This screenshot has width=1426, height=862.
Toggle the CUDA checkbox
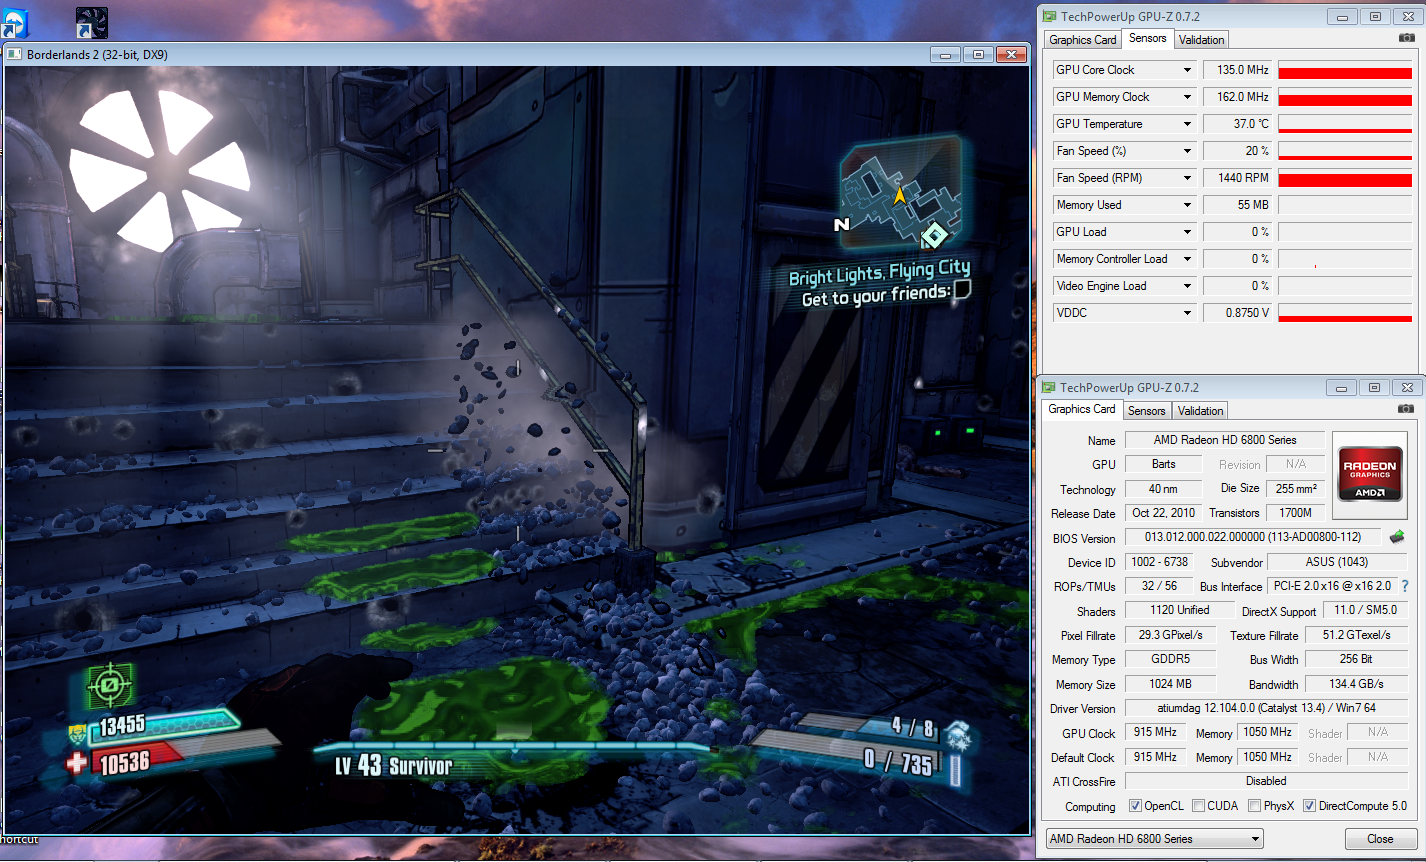pos(1198,806)
